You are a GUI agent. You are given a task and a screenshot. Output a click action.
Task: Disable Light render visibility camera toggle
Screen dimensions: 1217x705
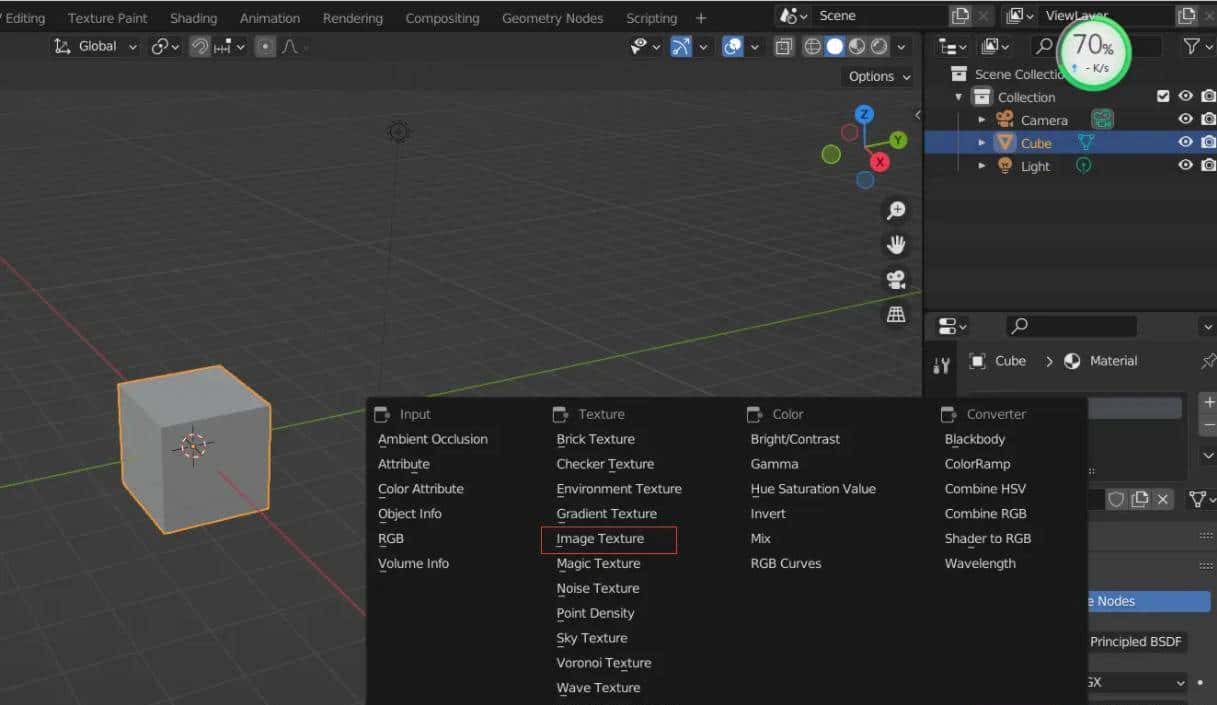pos(1209,165)
